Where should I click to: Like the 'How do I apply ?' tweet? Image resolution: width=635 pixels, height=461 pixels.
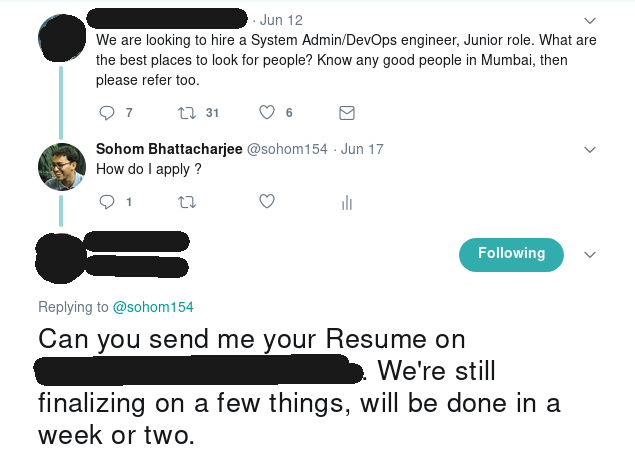pos(267,201)
